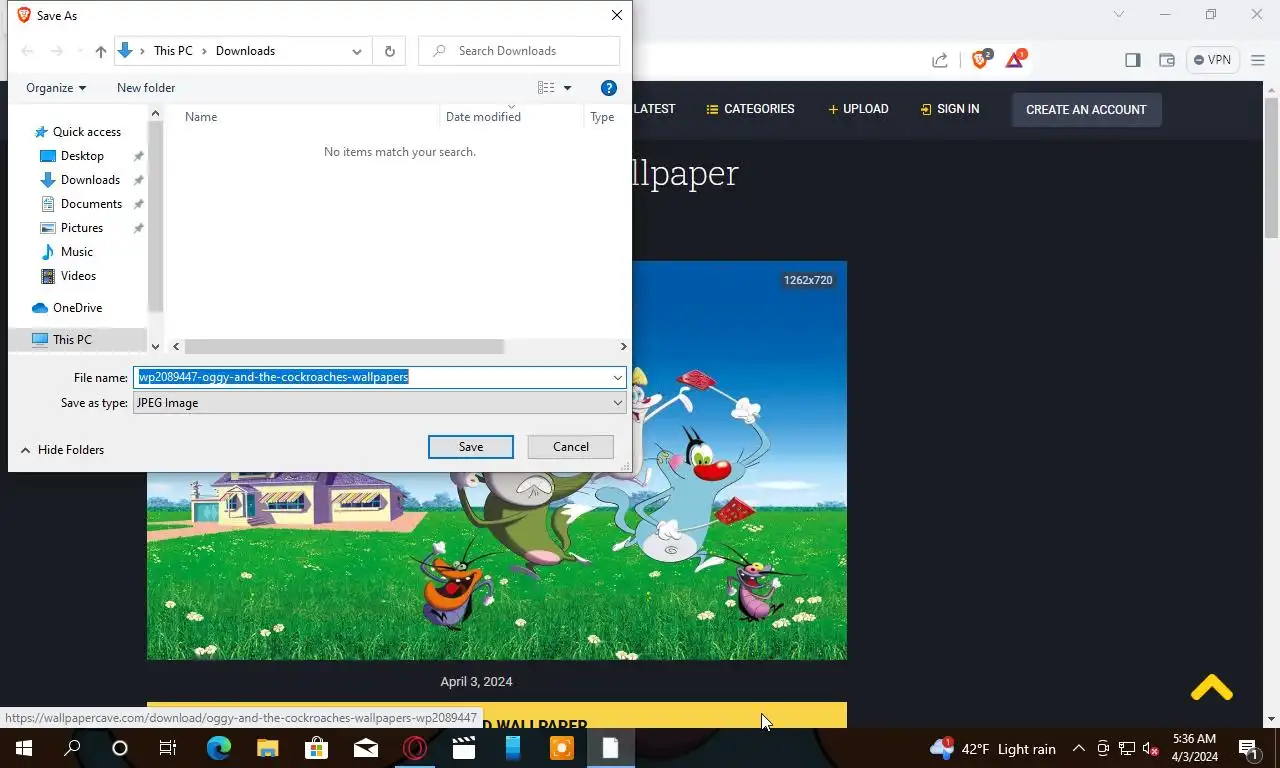1280x768 pixels.
Task: Click CREATE AN ACCOUNT button
Action: [x=1086, y=110]
